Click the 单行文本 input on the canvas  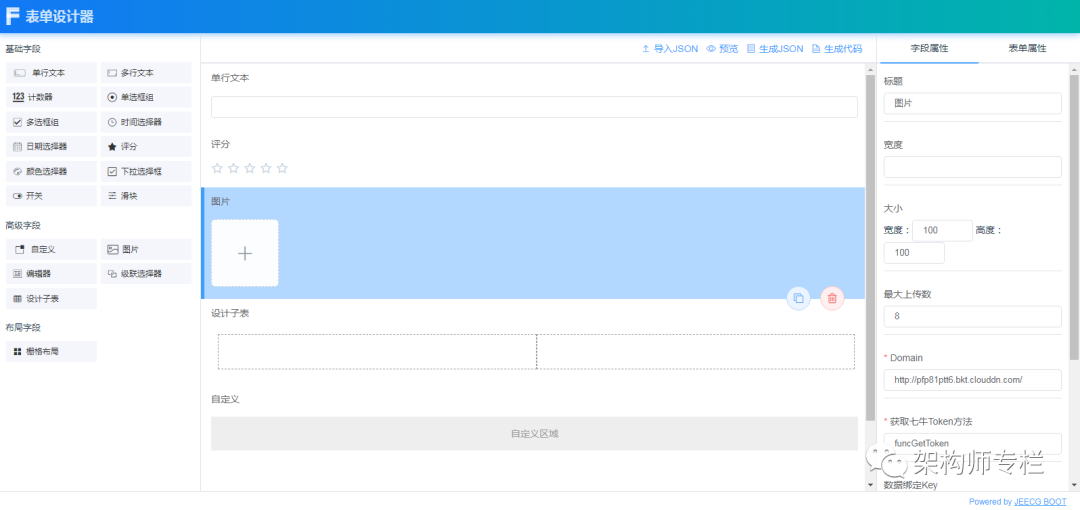[534, 107]
